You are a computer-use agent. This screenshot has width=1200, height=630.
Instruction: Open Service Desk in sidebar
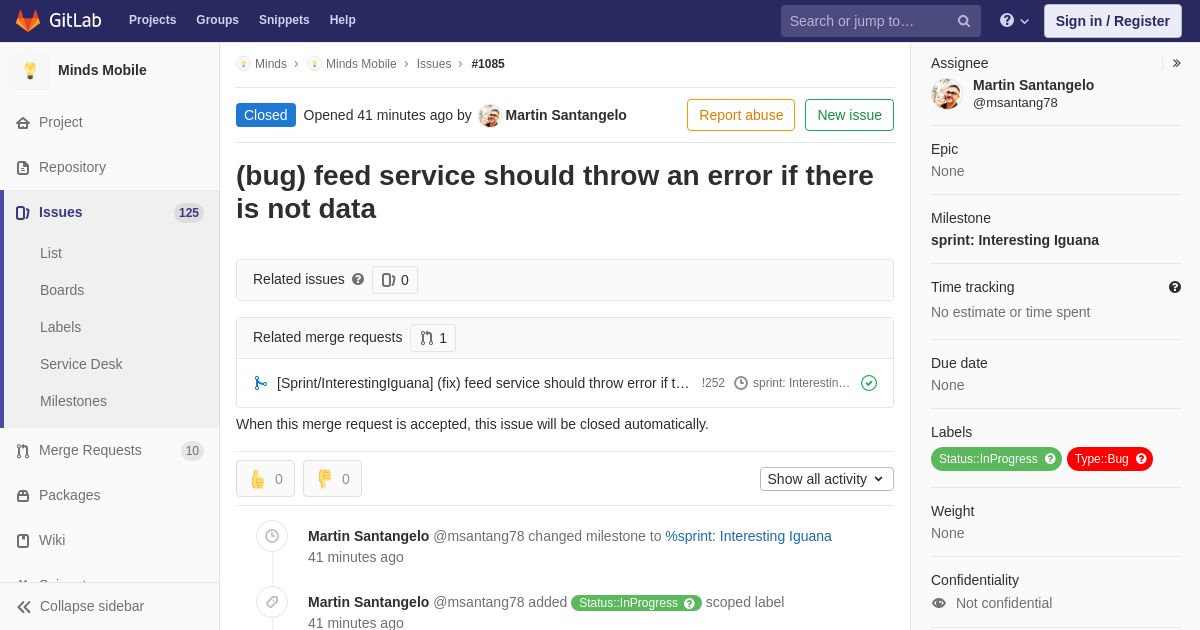[81, 364]
